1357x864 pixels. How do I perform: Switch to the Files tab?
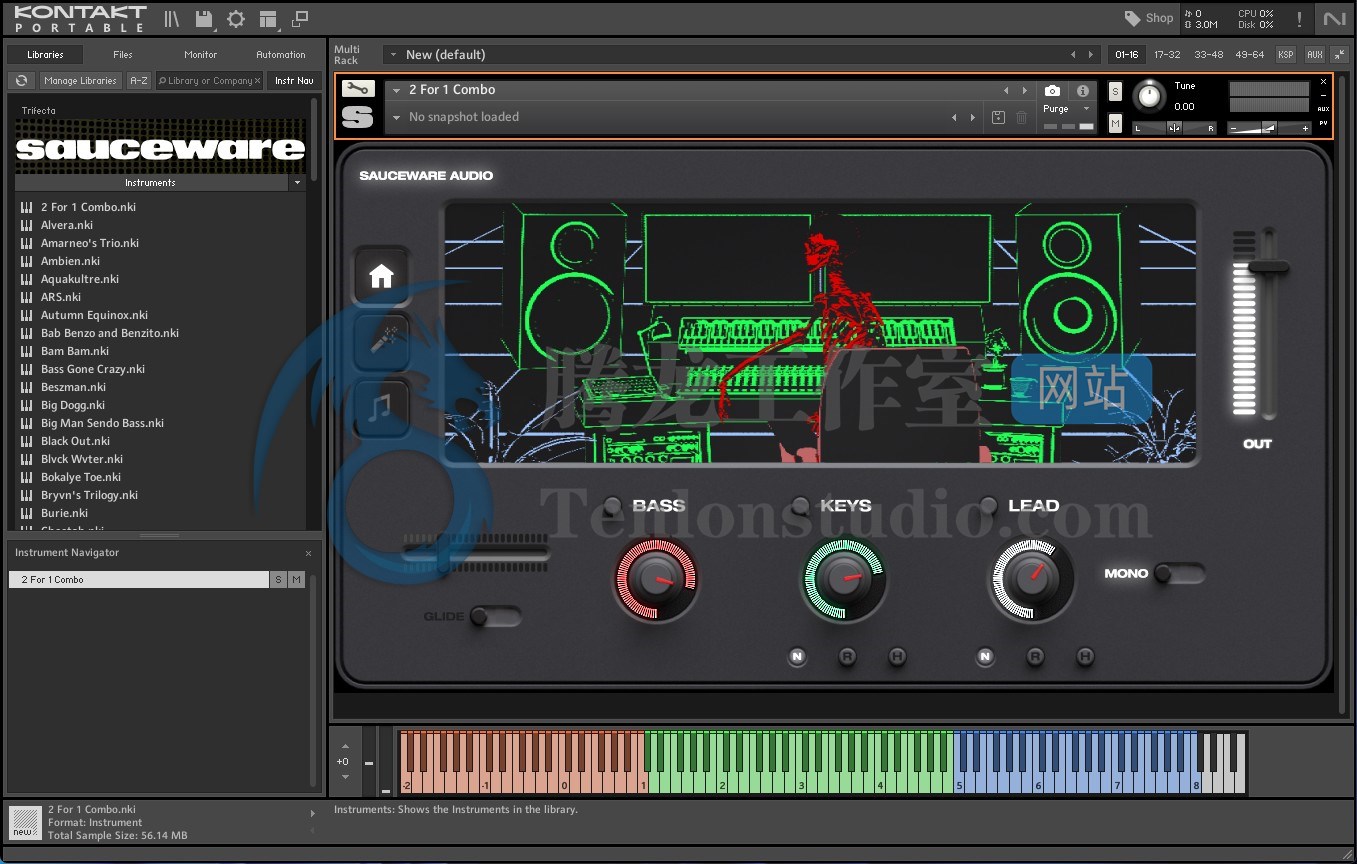coord(123,55)
